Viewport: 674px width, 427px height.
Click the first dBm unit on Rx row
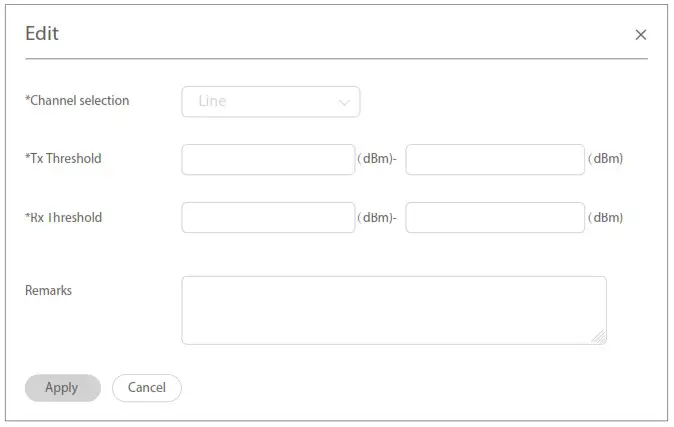(376, 218)
